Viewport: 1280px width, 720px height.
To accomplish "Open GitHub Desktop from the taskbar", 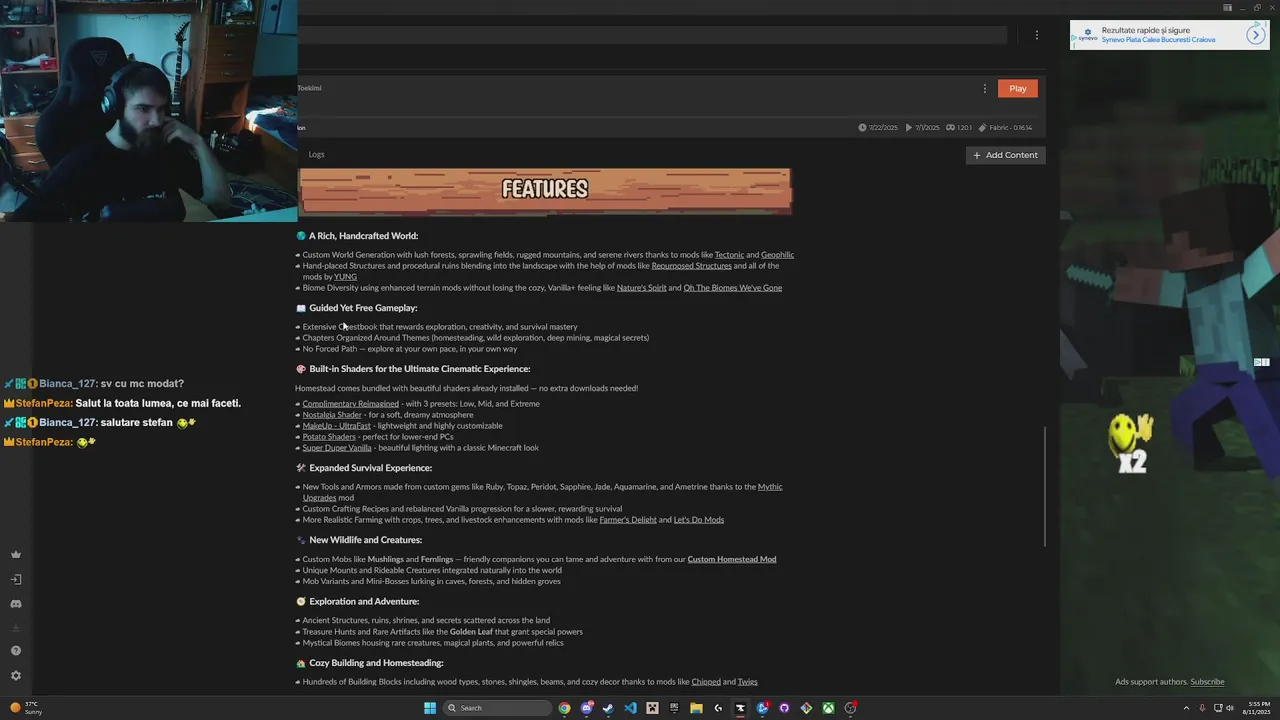I will (x=784, y=708).
